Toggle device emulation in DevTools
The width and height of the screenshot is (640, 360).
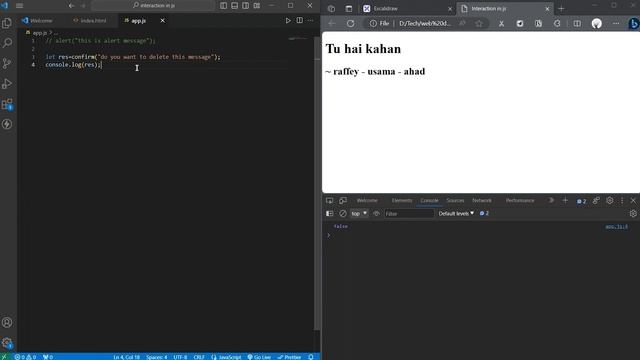pos(343,200)
